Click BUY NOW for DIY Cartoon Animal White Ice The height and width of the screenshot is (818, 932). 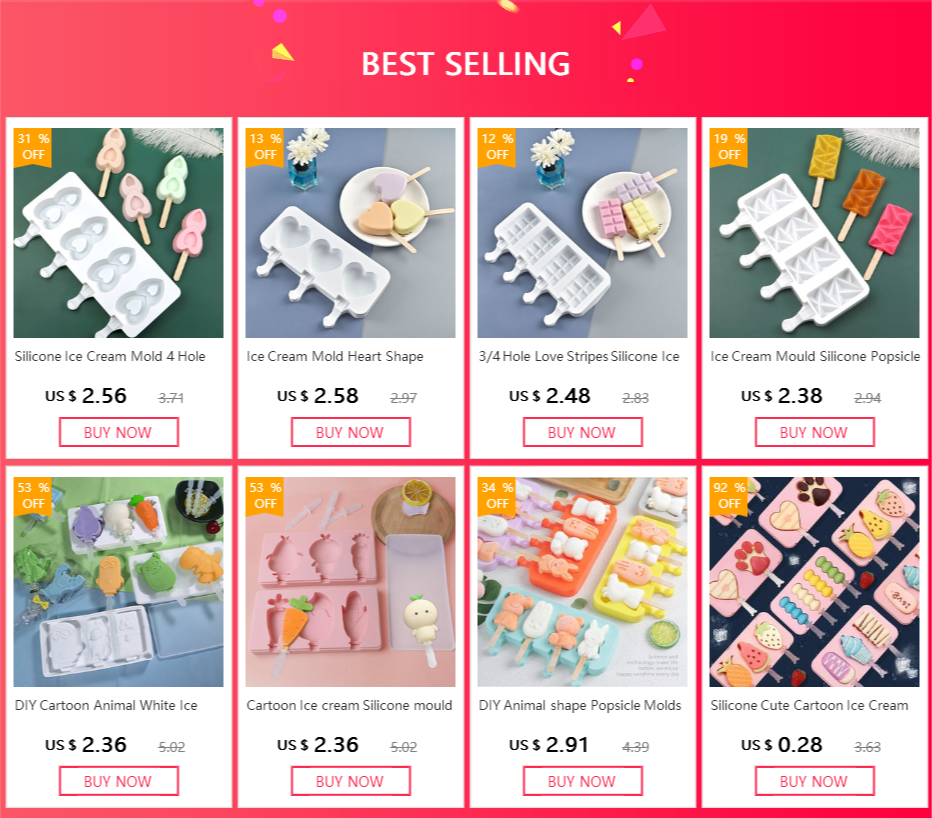(x=118, y=781)
